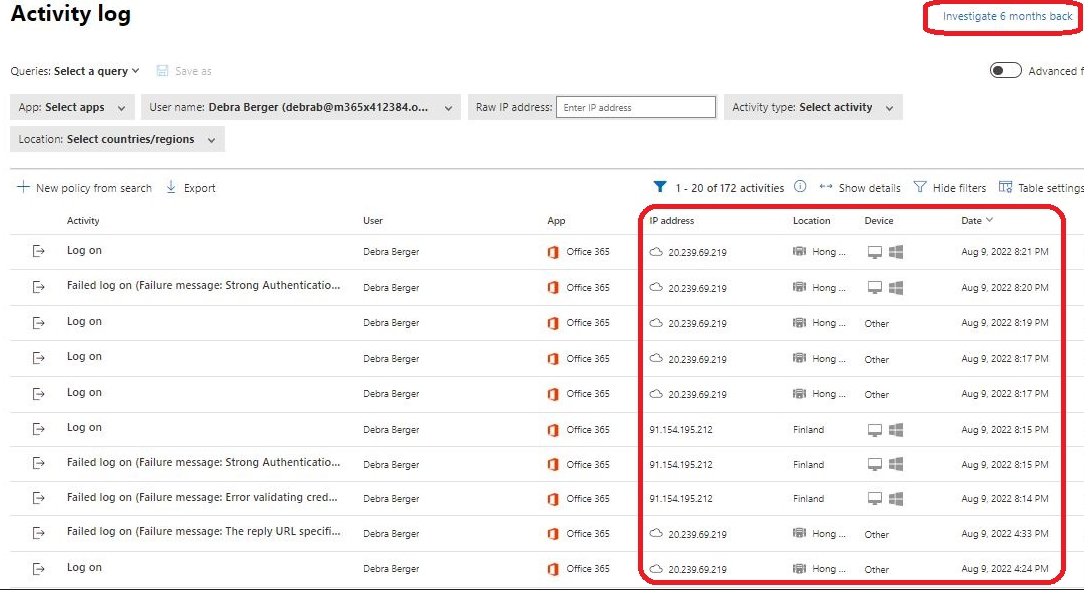Open the User name Debra Berger filter dropdown
Image resolution: width=1084 pixels, height=590 pixels.
(301, 107)
